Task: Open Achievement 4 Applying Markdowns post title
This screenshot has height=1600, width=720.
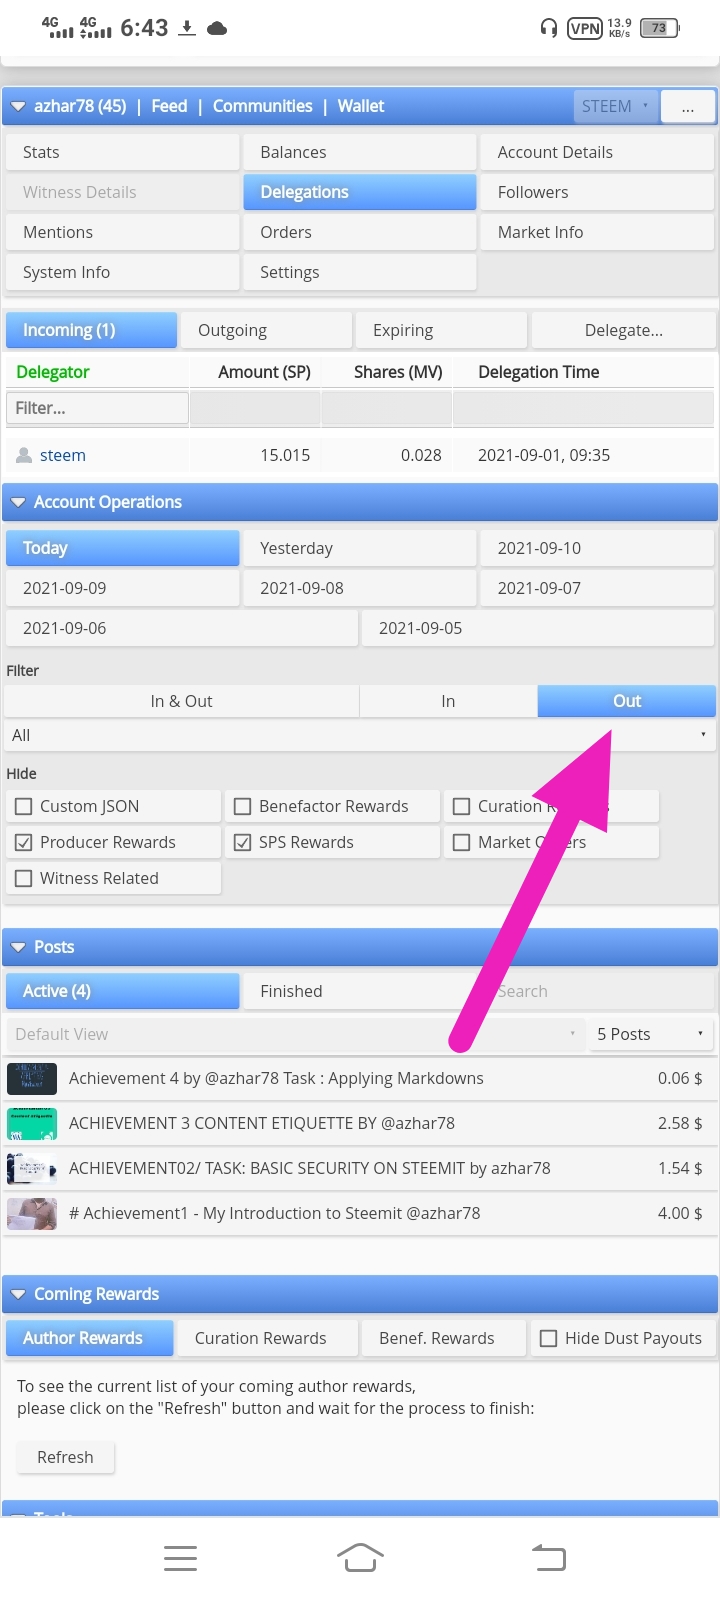Action: tap(276, 1078)
